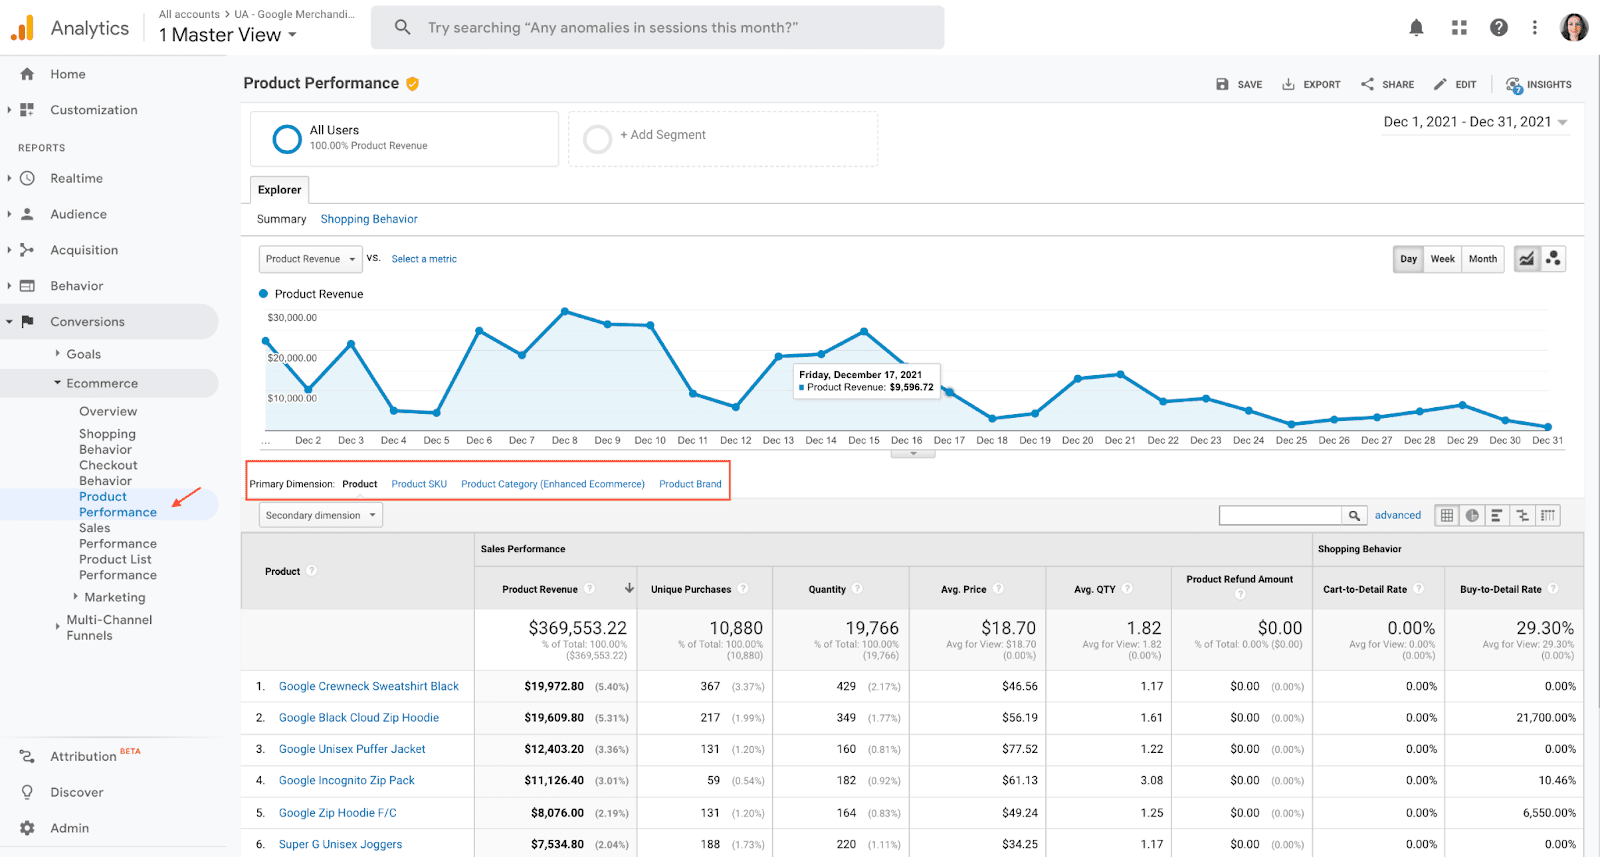The height and width of the screenshot is (857, 1600).
Task: Open the Overview report under Ecommerce
Action: 108,412
